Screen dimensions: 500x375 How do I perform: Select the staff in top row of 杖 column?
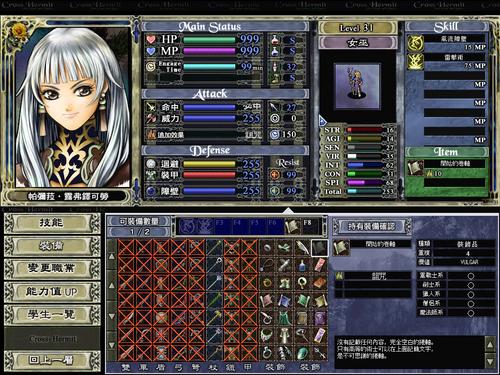pyautogui.click(x=214, y=248)
